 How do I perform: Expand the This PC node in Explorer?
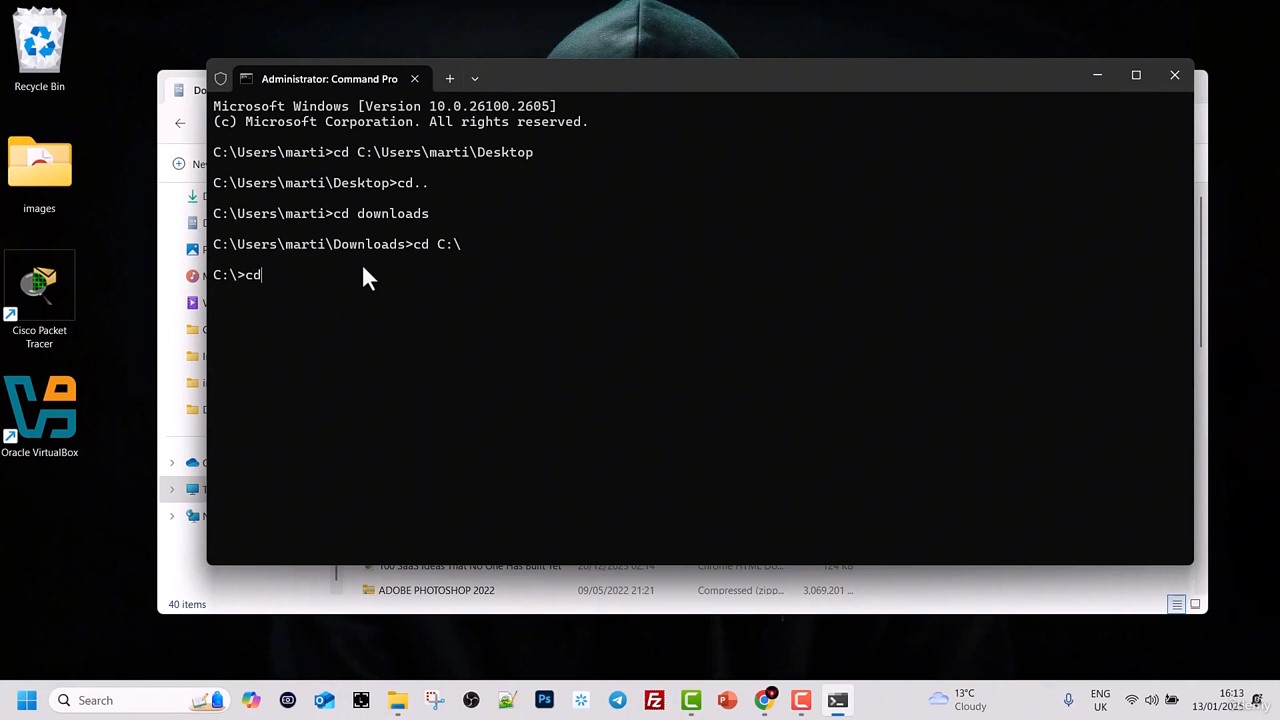pyautogui.click(x=172, y=489)
